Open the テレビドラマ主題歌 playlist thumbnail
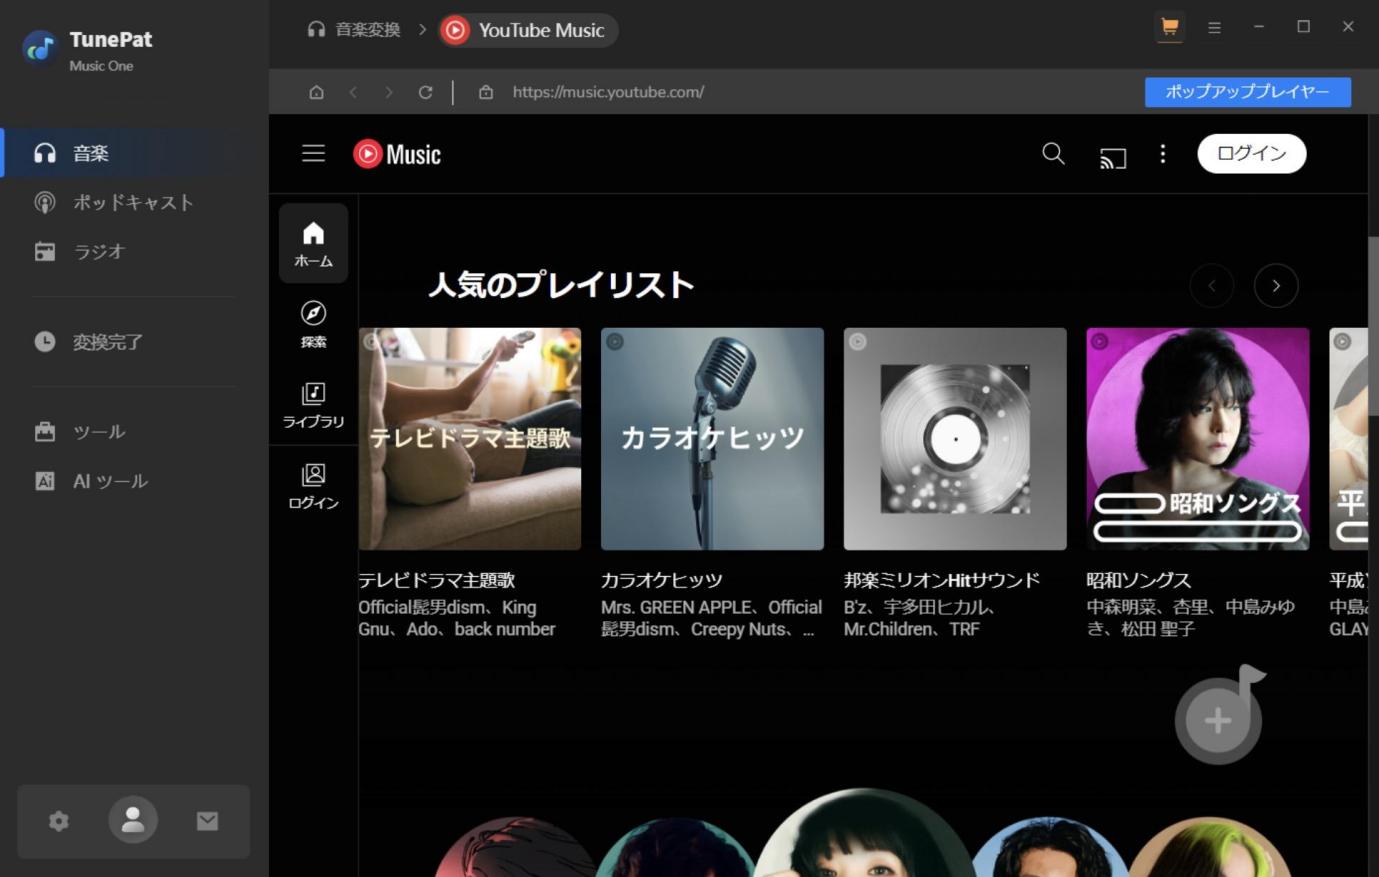1379x877 pixels. tap(470, 439)
